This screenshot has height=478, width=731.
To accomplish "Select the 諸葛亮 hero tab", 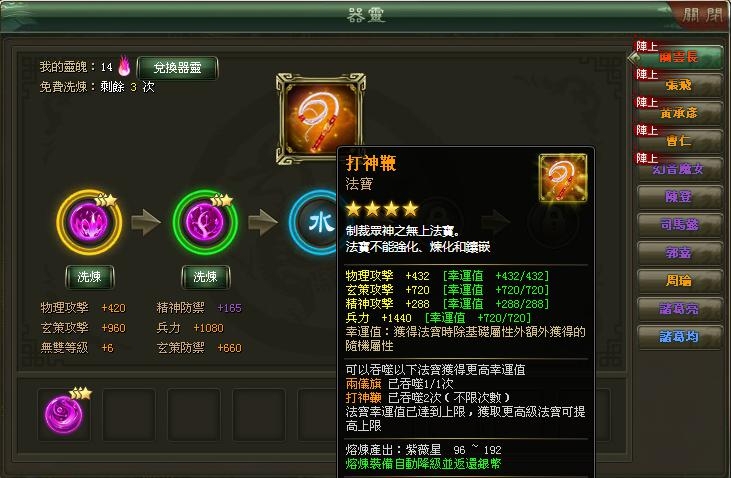I will pyautogui.click(x=679, y=309).
